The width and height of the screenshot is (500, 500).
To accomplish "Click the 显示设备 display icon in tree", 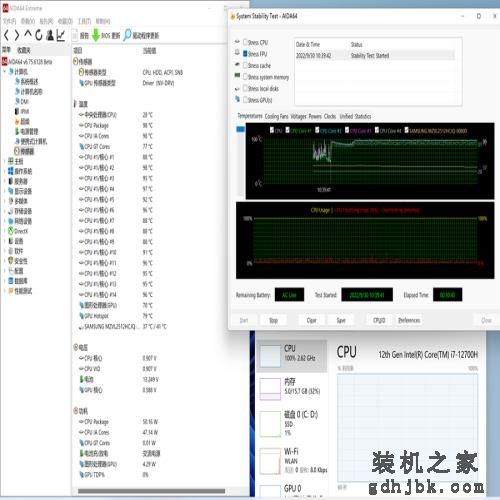I will click(11, 191).
